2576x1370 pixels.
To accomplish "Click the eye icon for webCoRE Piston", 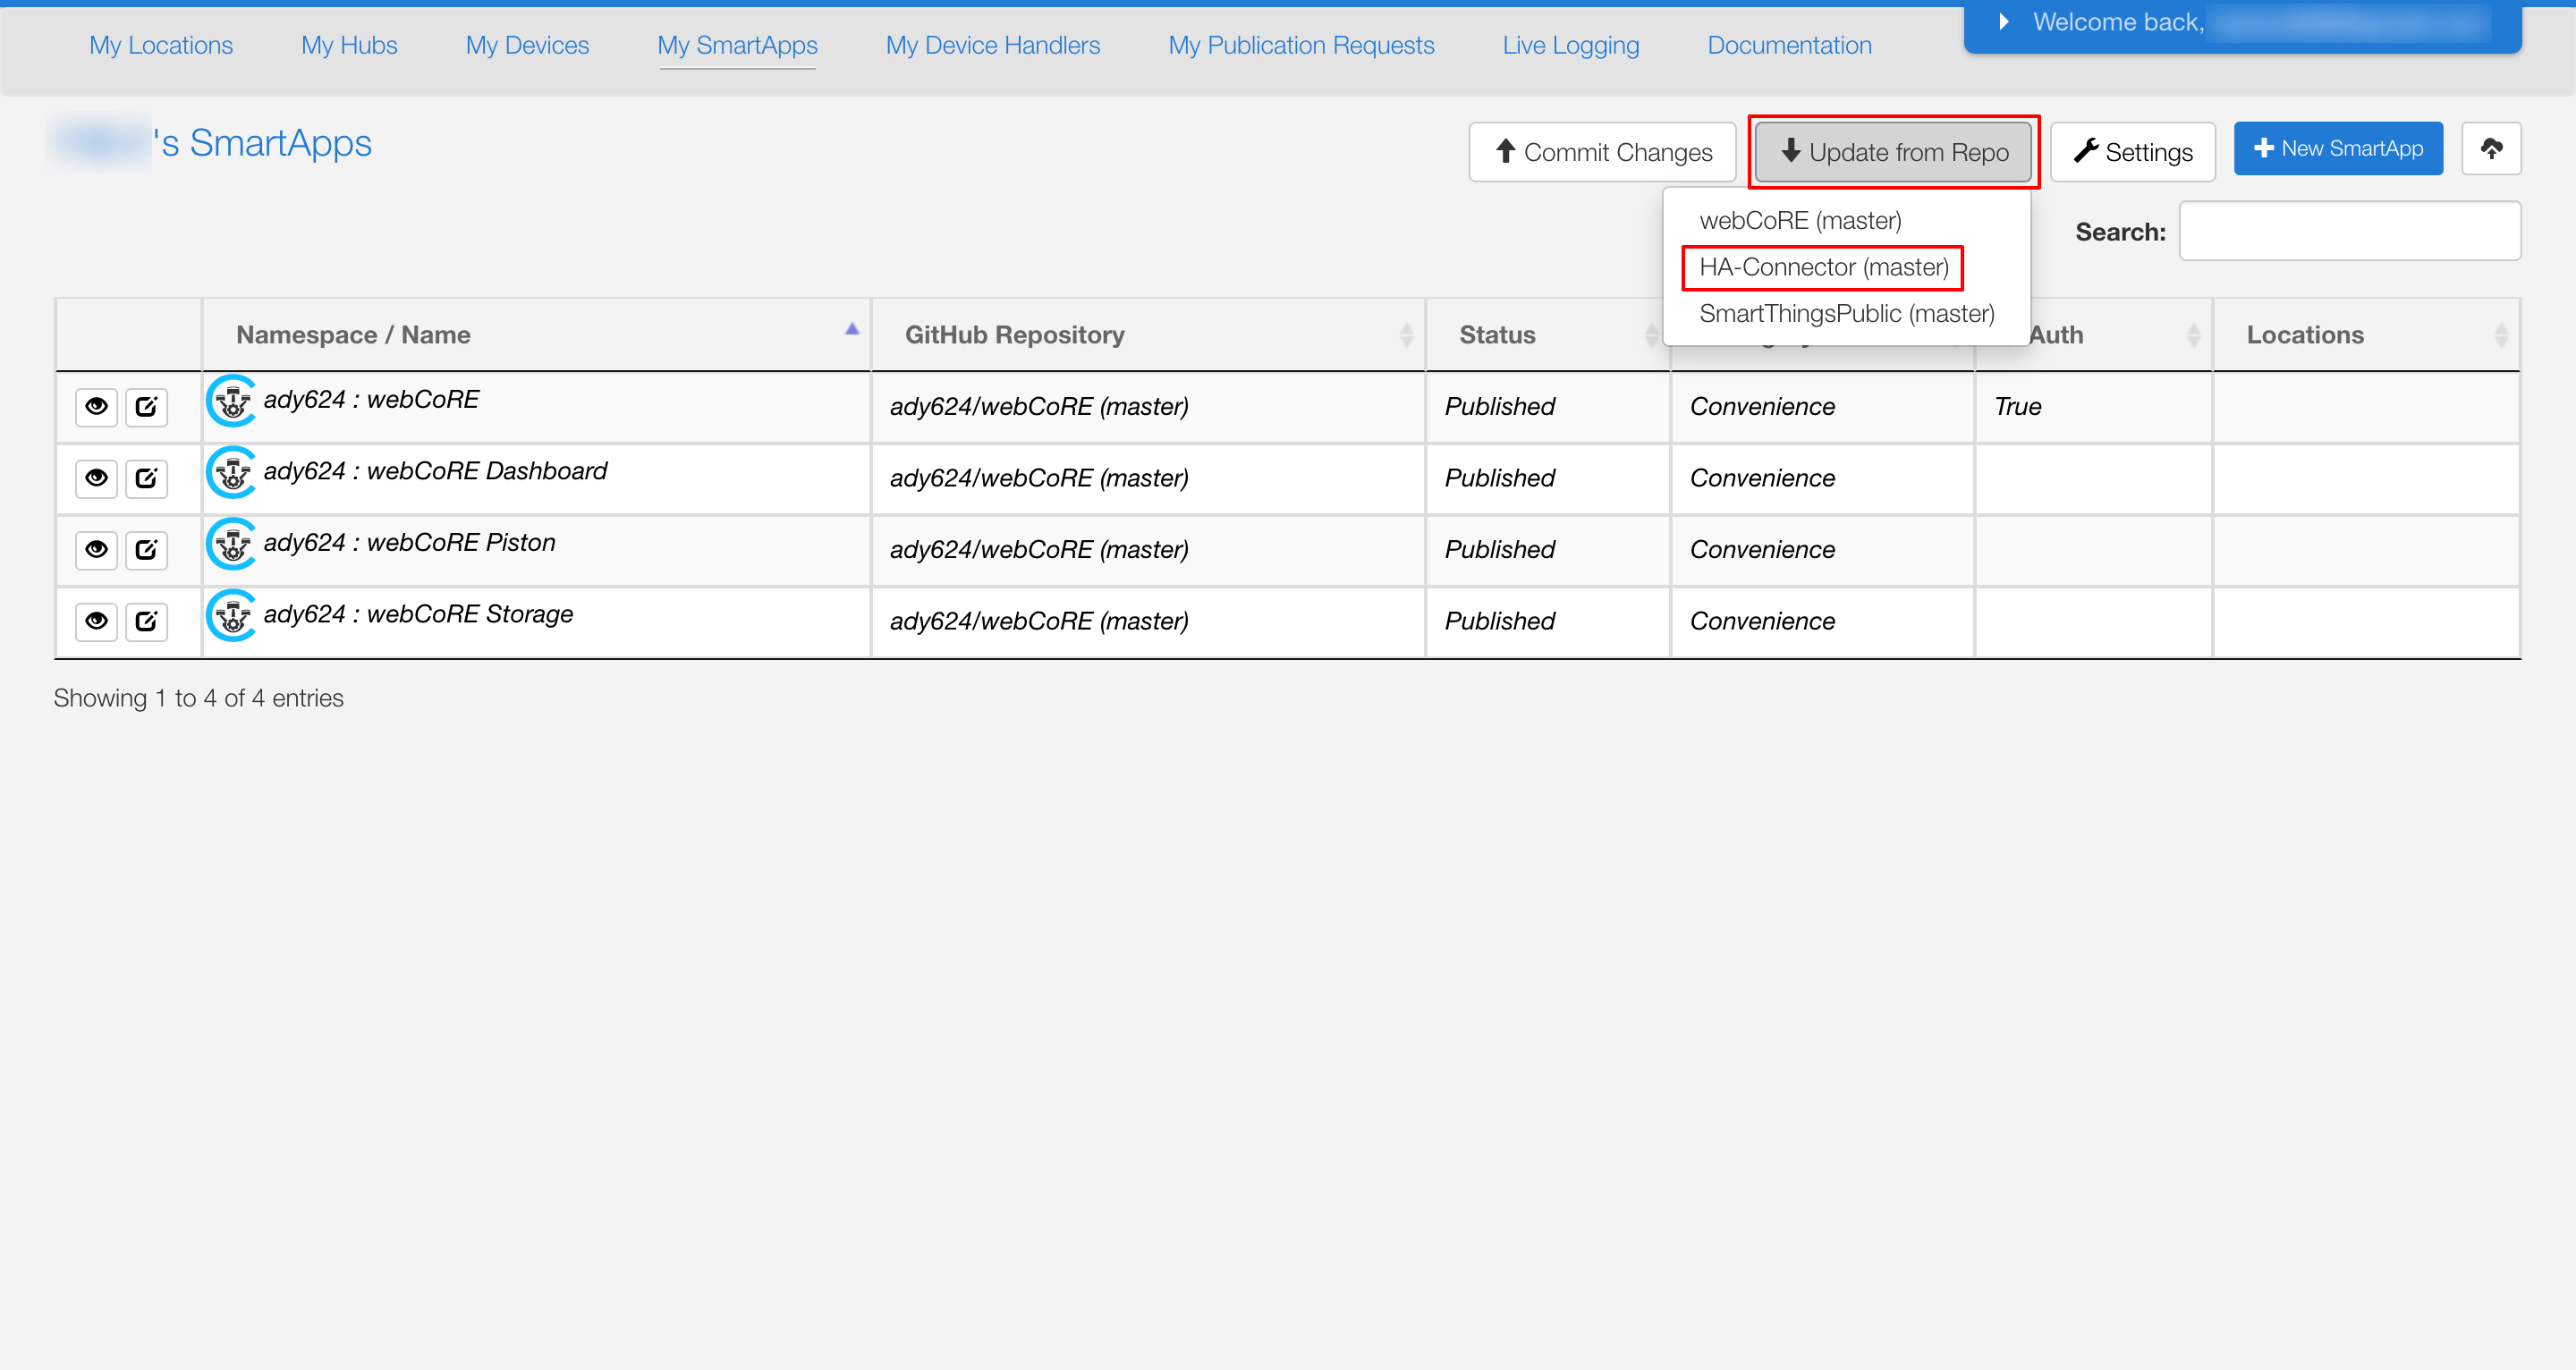I will click(96, 549).
